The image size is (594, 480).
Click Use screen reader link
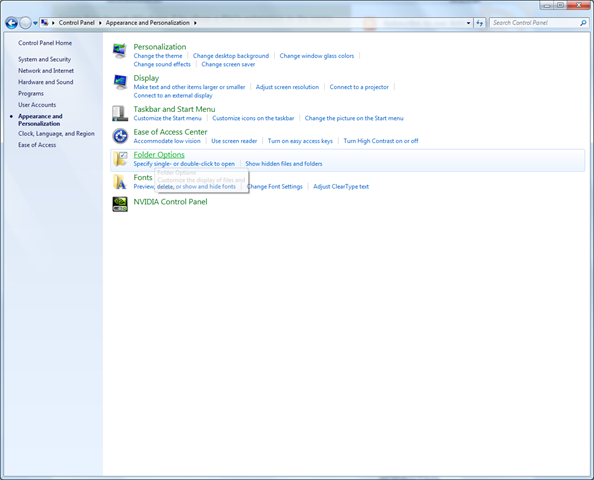click(234, 141)
